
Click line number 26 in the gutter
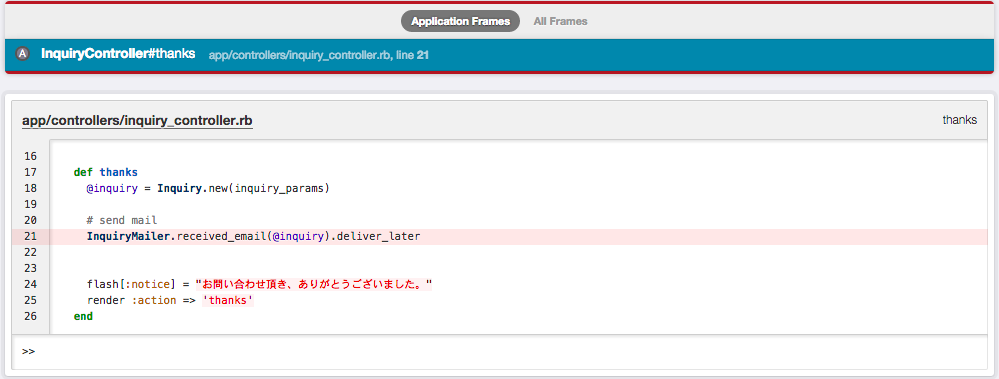(30, 316)
